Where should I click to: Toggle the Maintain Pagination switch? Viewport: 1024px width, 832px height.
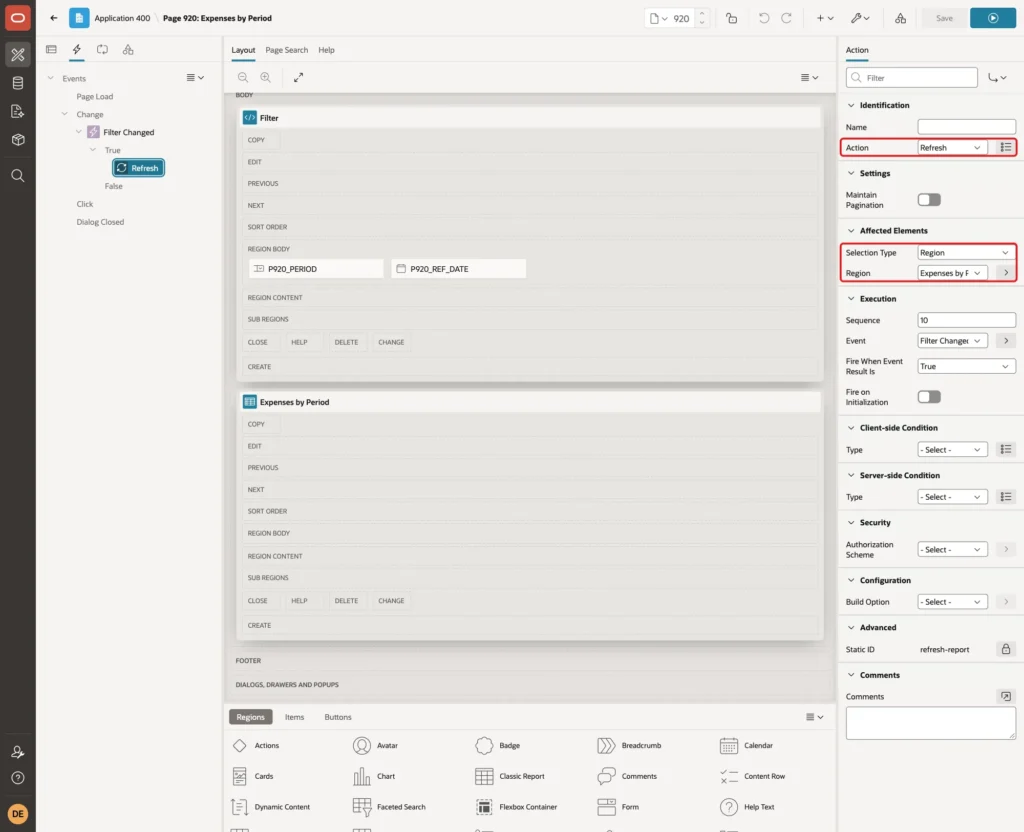point(929,199)
